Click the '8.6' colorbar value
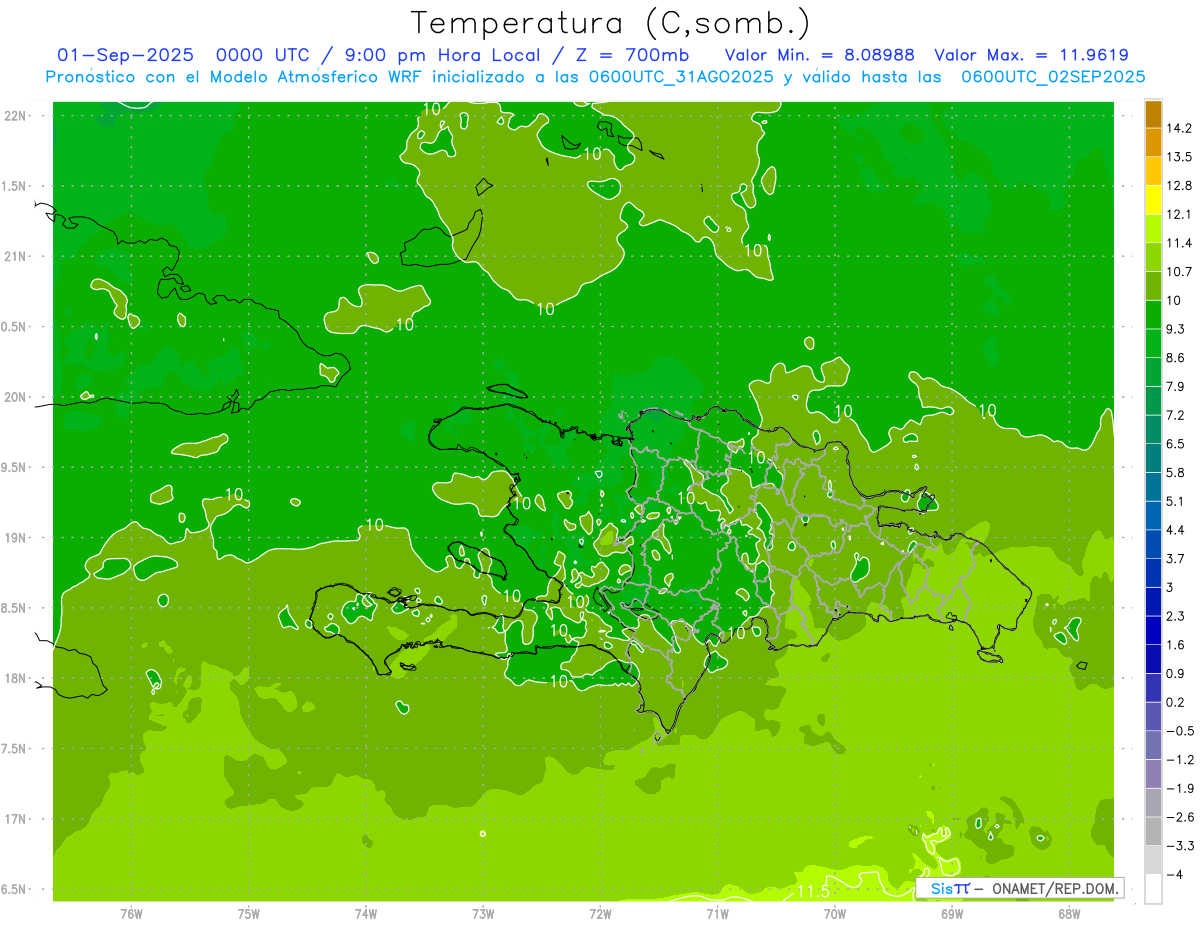Viewport: 1200px width, 927px height. coord(1175,358)
